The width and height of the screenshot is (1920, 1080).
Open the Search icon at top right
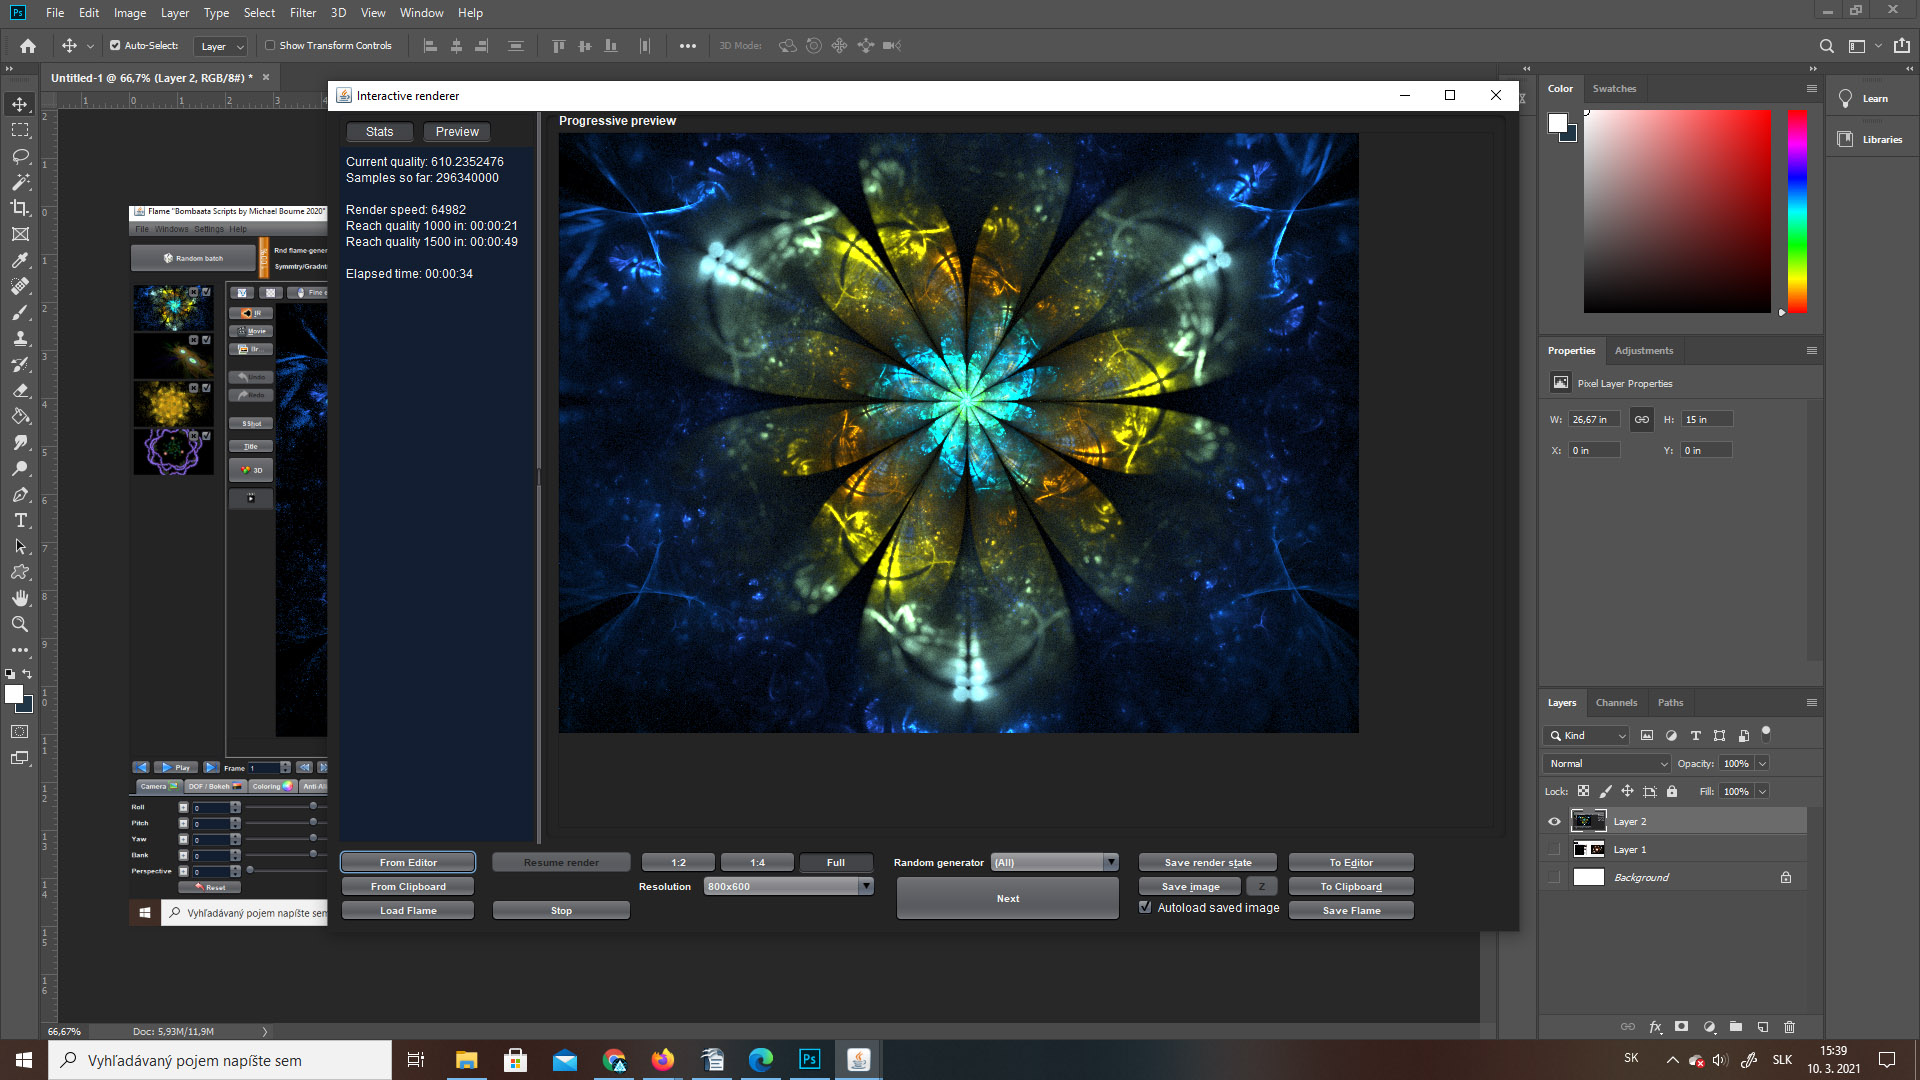click(1826, 46)
